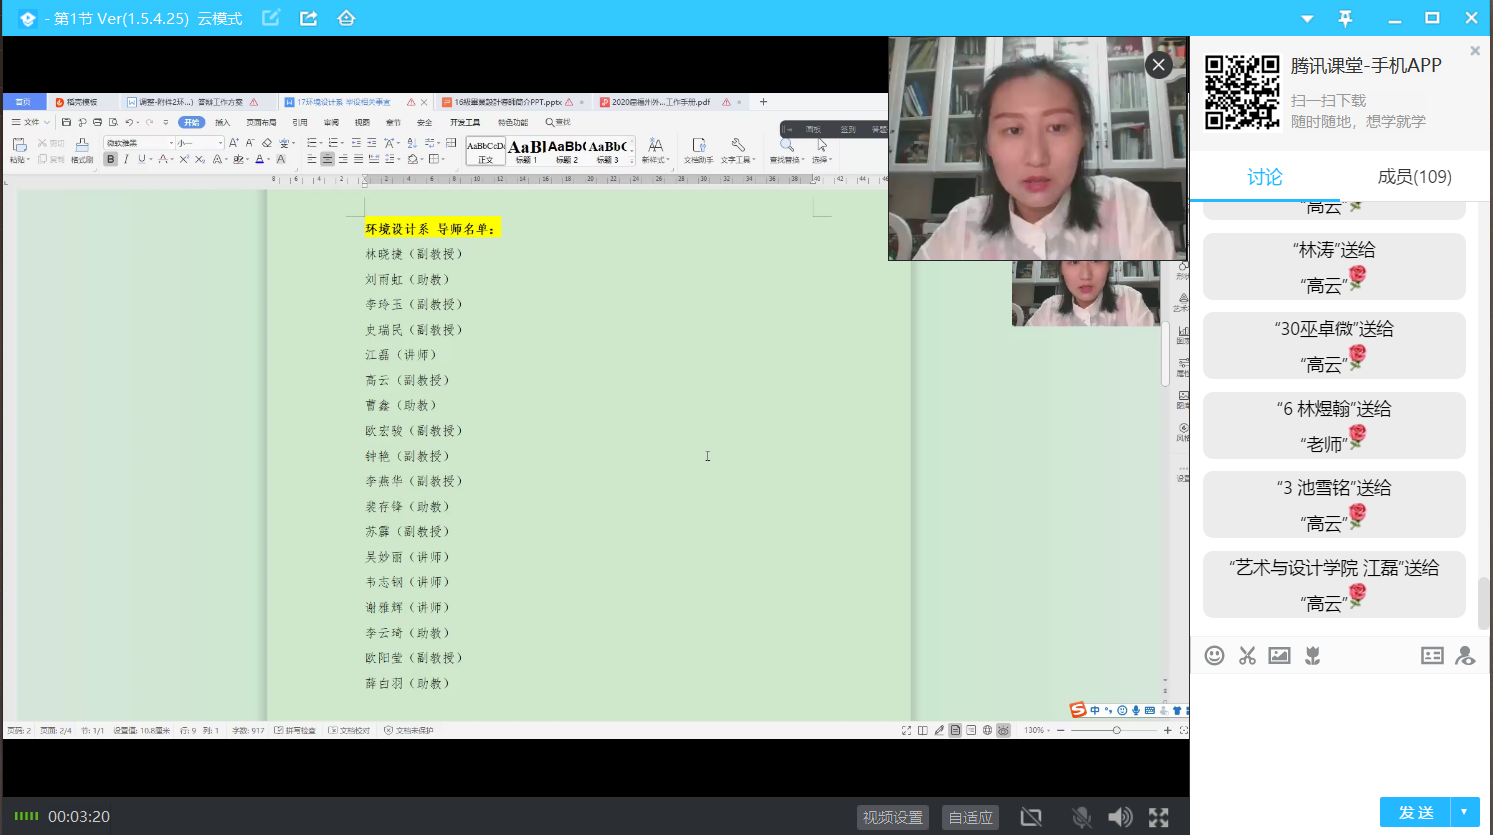The height and width of the screenshot is (835, 1493).
Task: Select the 讨论 tab
Action: [x=1264, y=177]
